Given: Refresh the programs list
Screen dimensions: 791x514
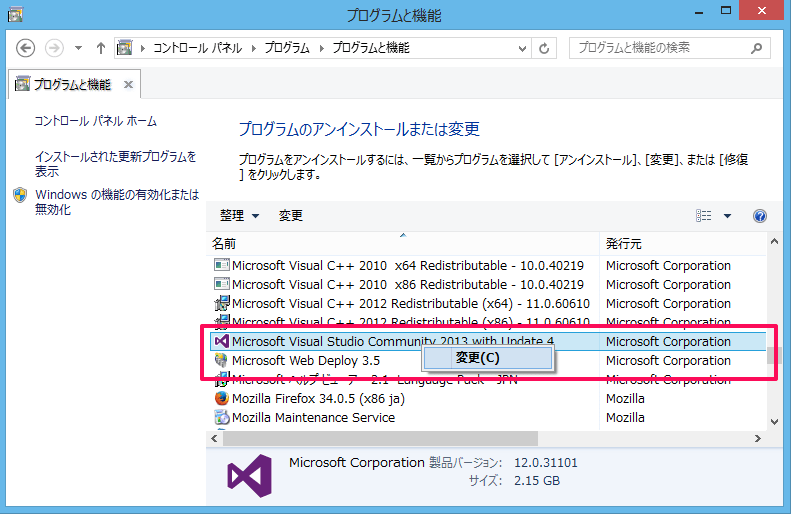Looking at the screenshot, I should pos(544,48).
